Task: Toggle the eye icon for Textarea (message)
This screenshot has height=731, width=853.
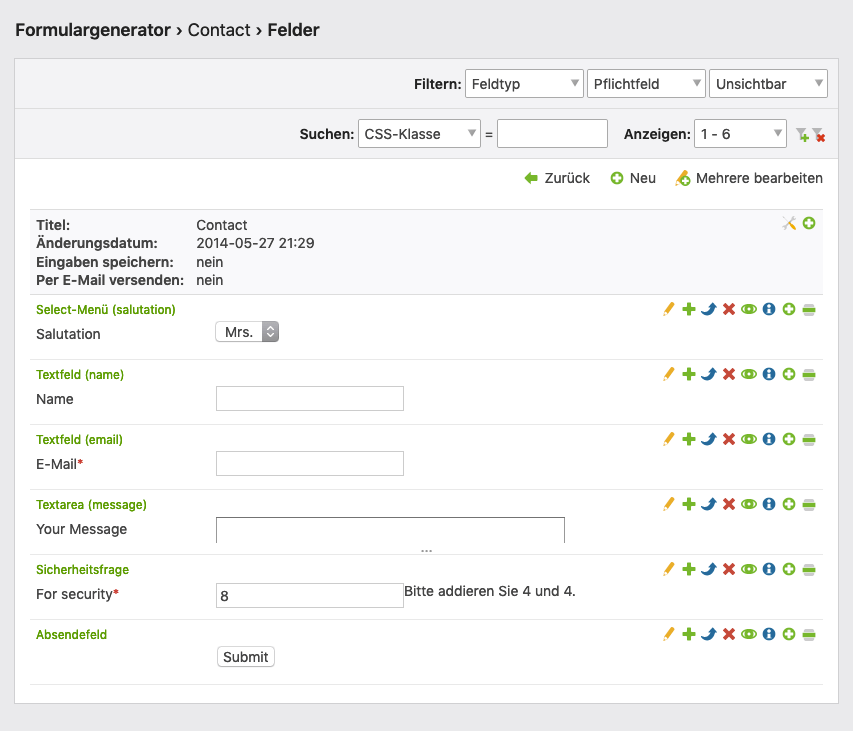Action: pos(749,504)
